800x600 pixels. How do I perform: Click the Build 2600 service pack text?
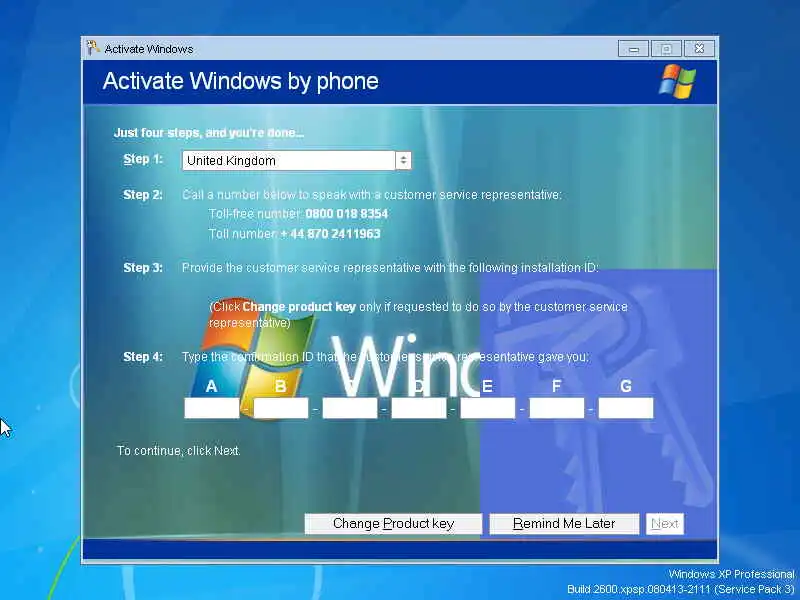[x=681, y=589]
